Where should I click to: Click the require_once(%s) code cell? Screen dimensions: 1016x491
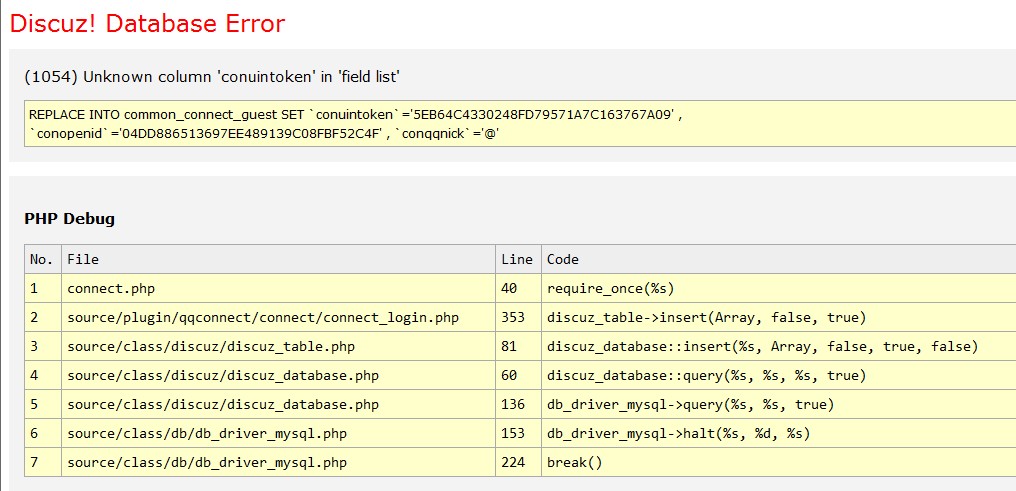pyautogui.click(x=610, y=288)
